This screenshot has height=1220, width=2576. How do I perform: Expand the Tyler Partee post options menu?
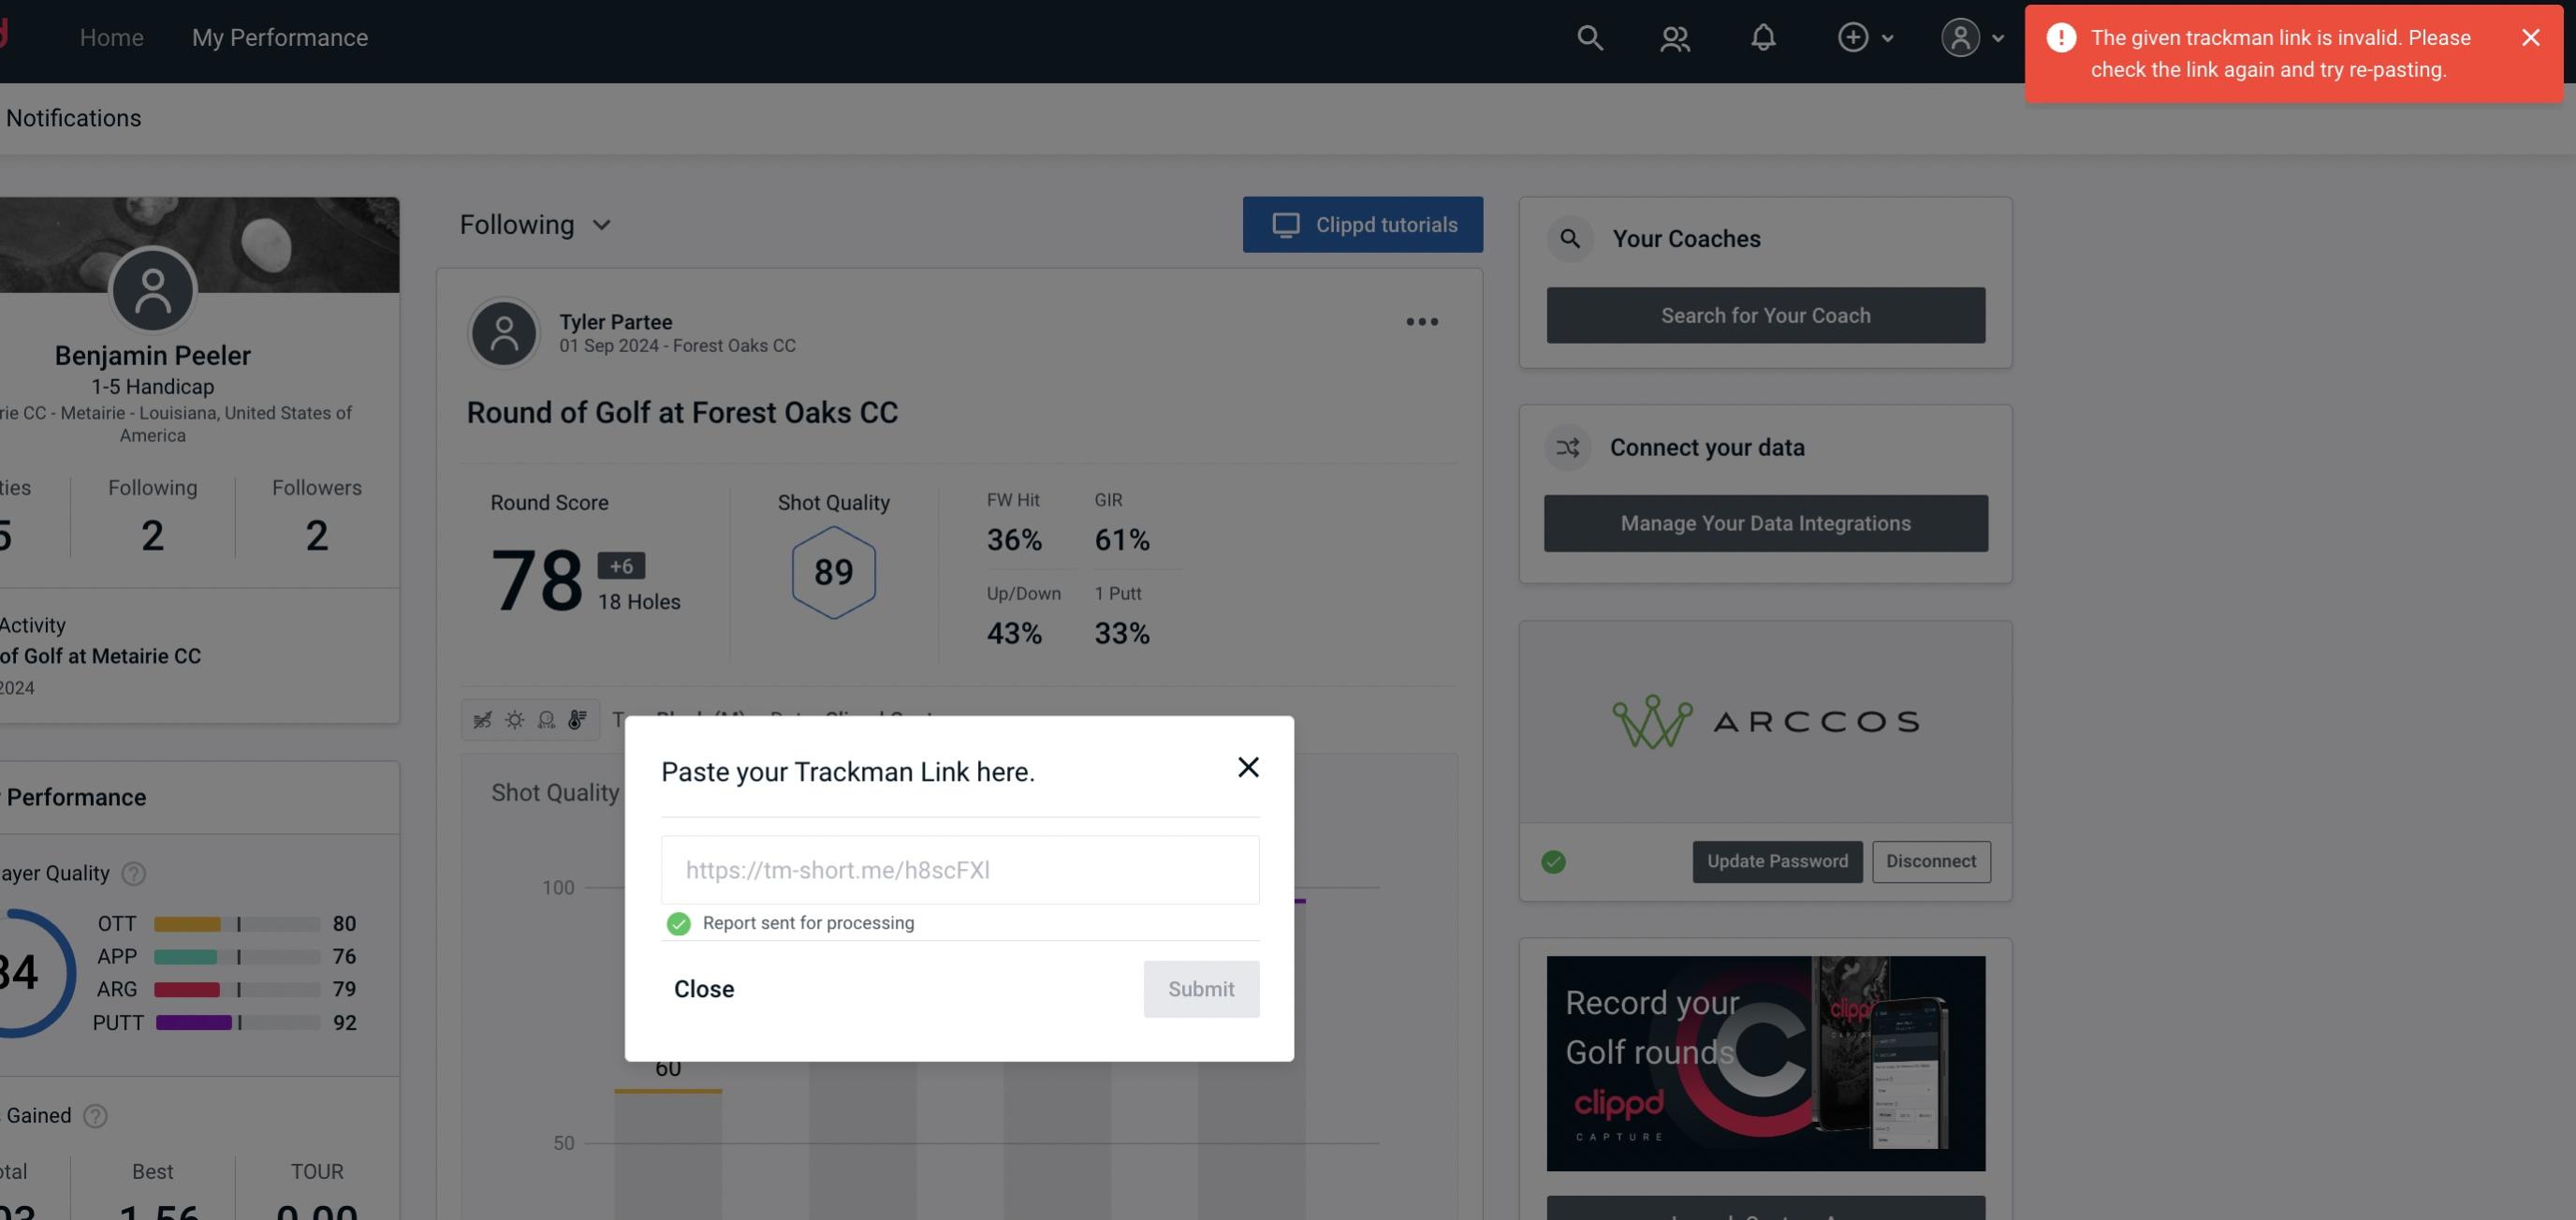[1421, 322]
